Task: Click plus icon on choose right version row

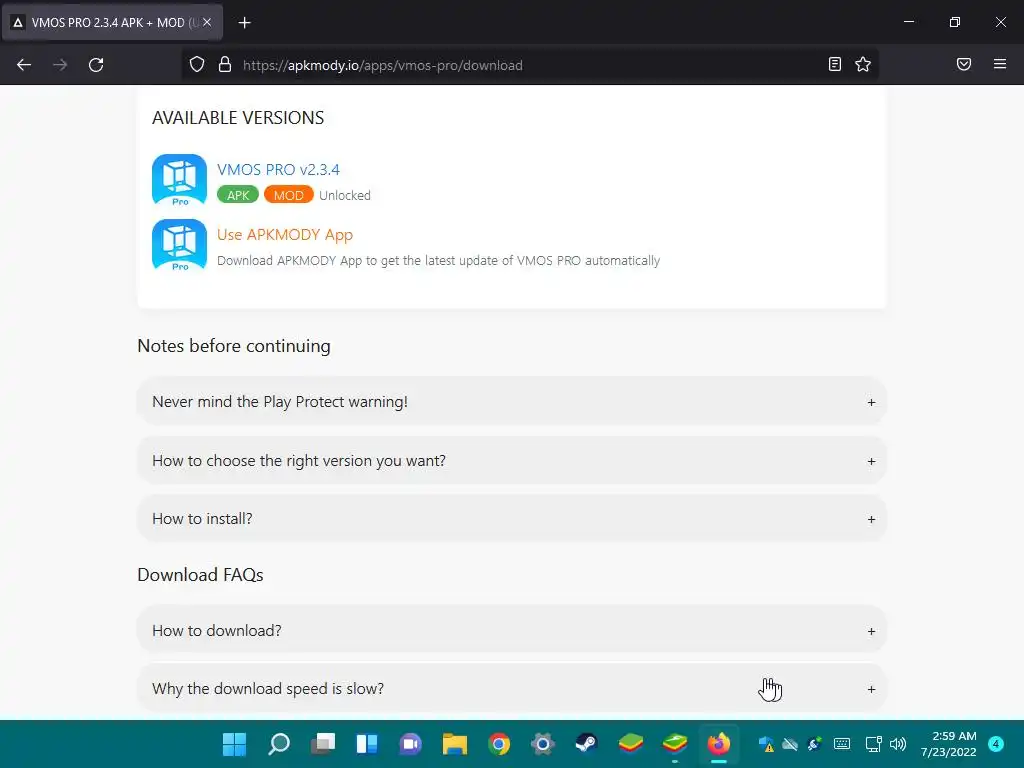Action: pos(871,462)
